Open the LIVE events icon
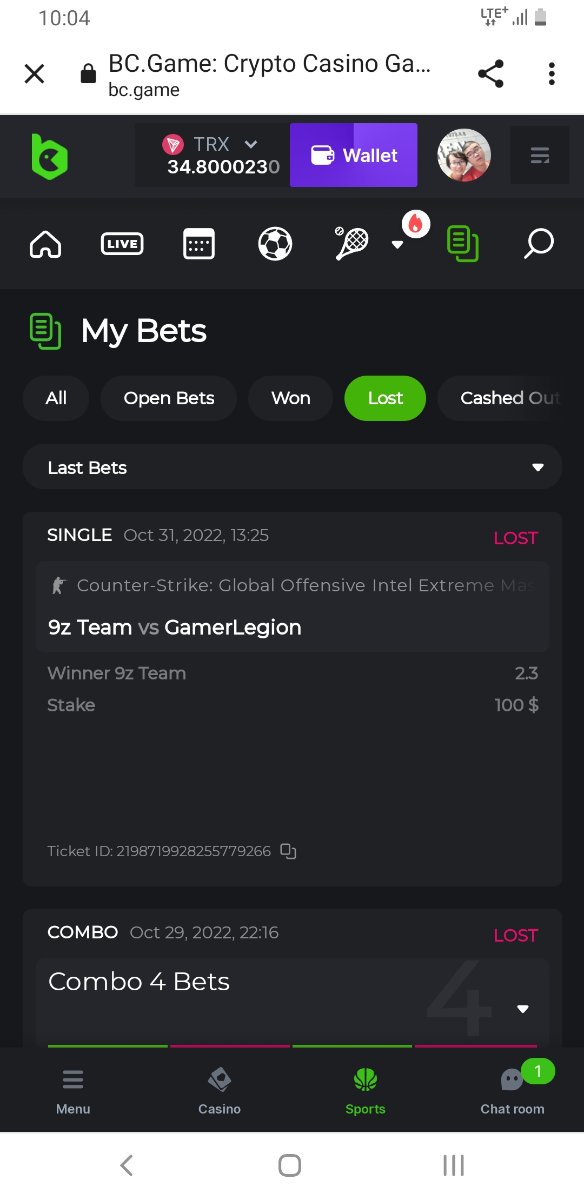 pyautogui.click(x=122, y=244)
